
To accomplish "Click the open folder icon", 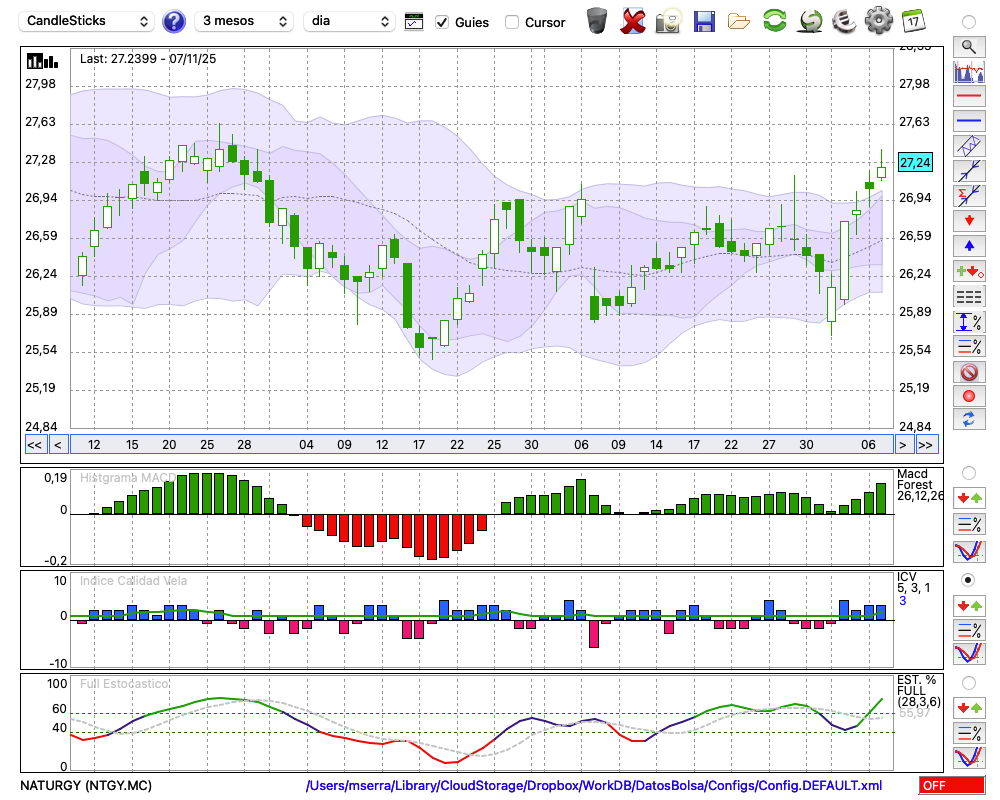I will [x=739, y=20].
